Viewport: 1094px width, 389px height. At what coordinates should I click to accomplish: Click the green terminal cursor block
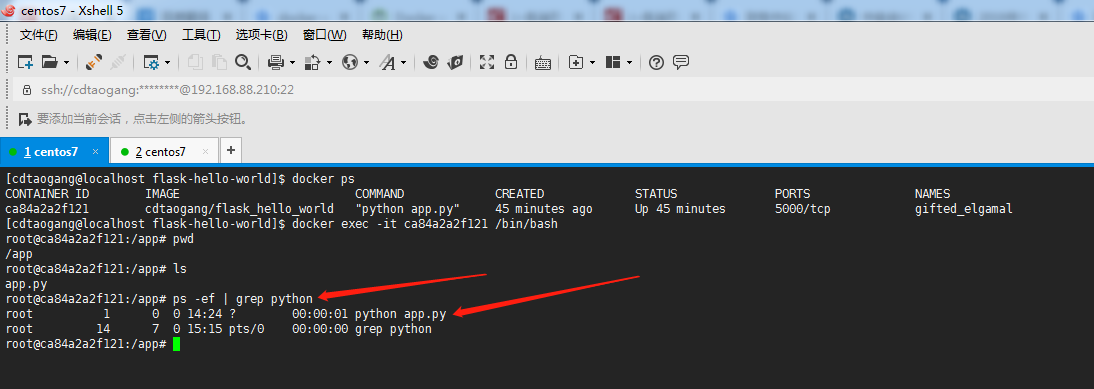point(177,344)
